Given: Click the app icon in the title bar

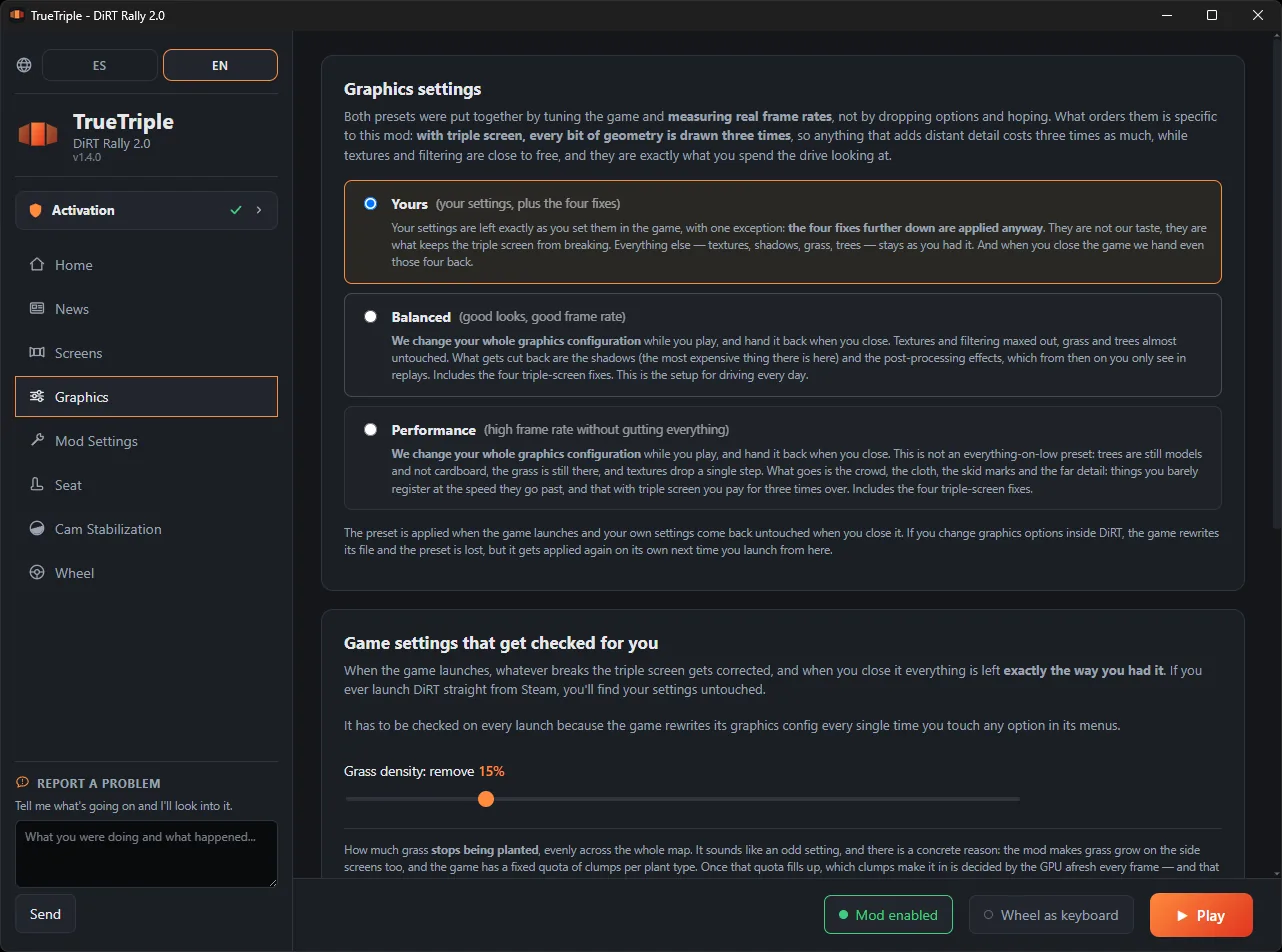Looking at the screenshot, I should coord(17,16).
